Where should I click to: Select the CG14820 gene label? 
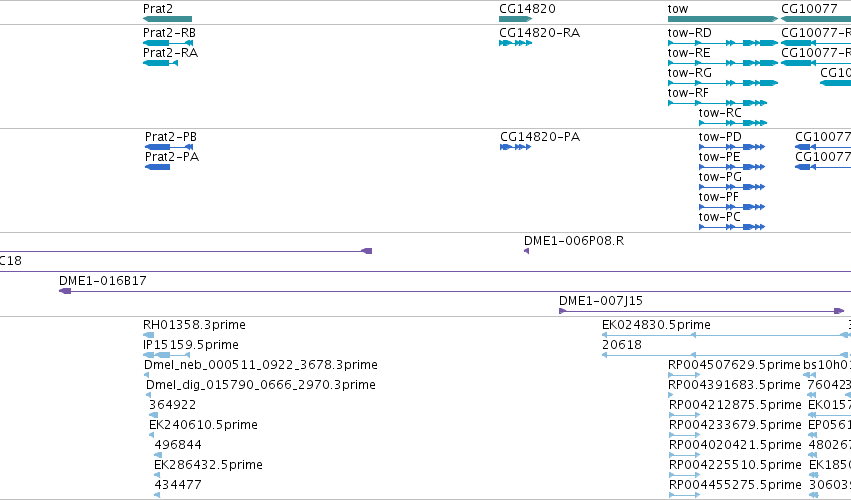528,9
